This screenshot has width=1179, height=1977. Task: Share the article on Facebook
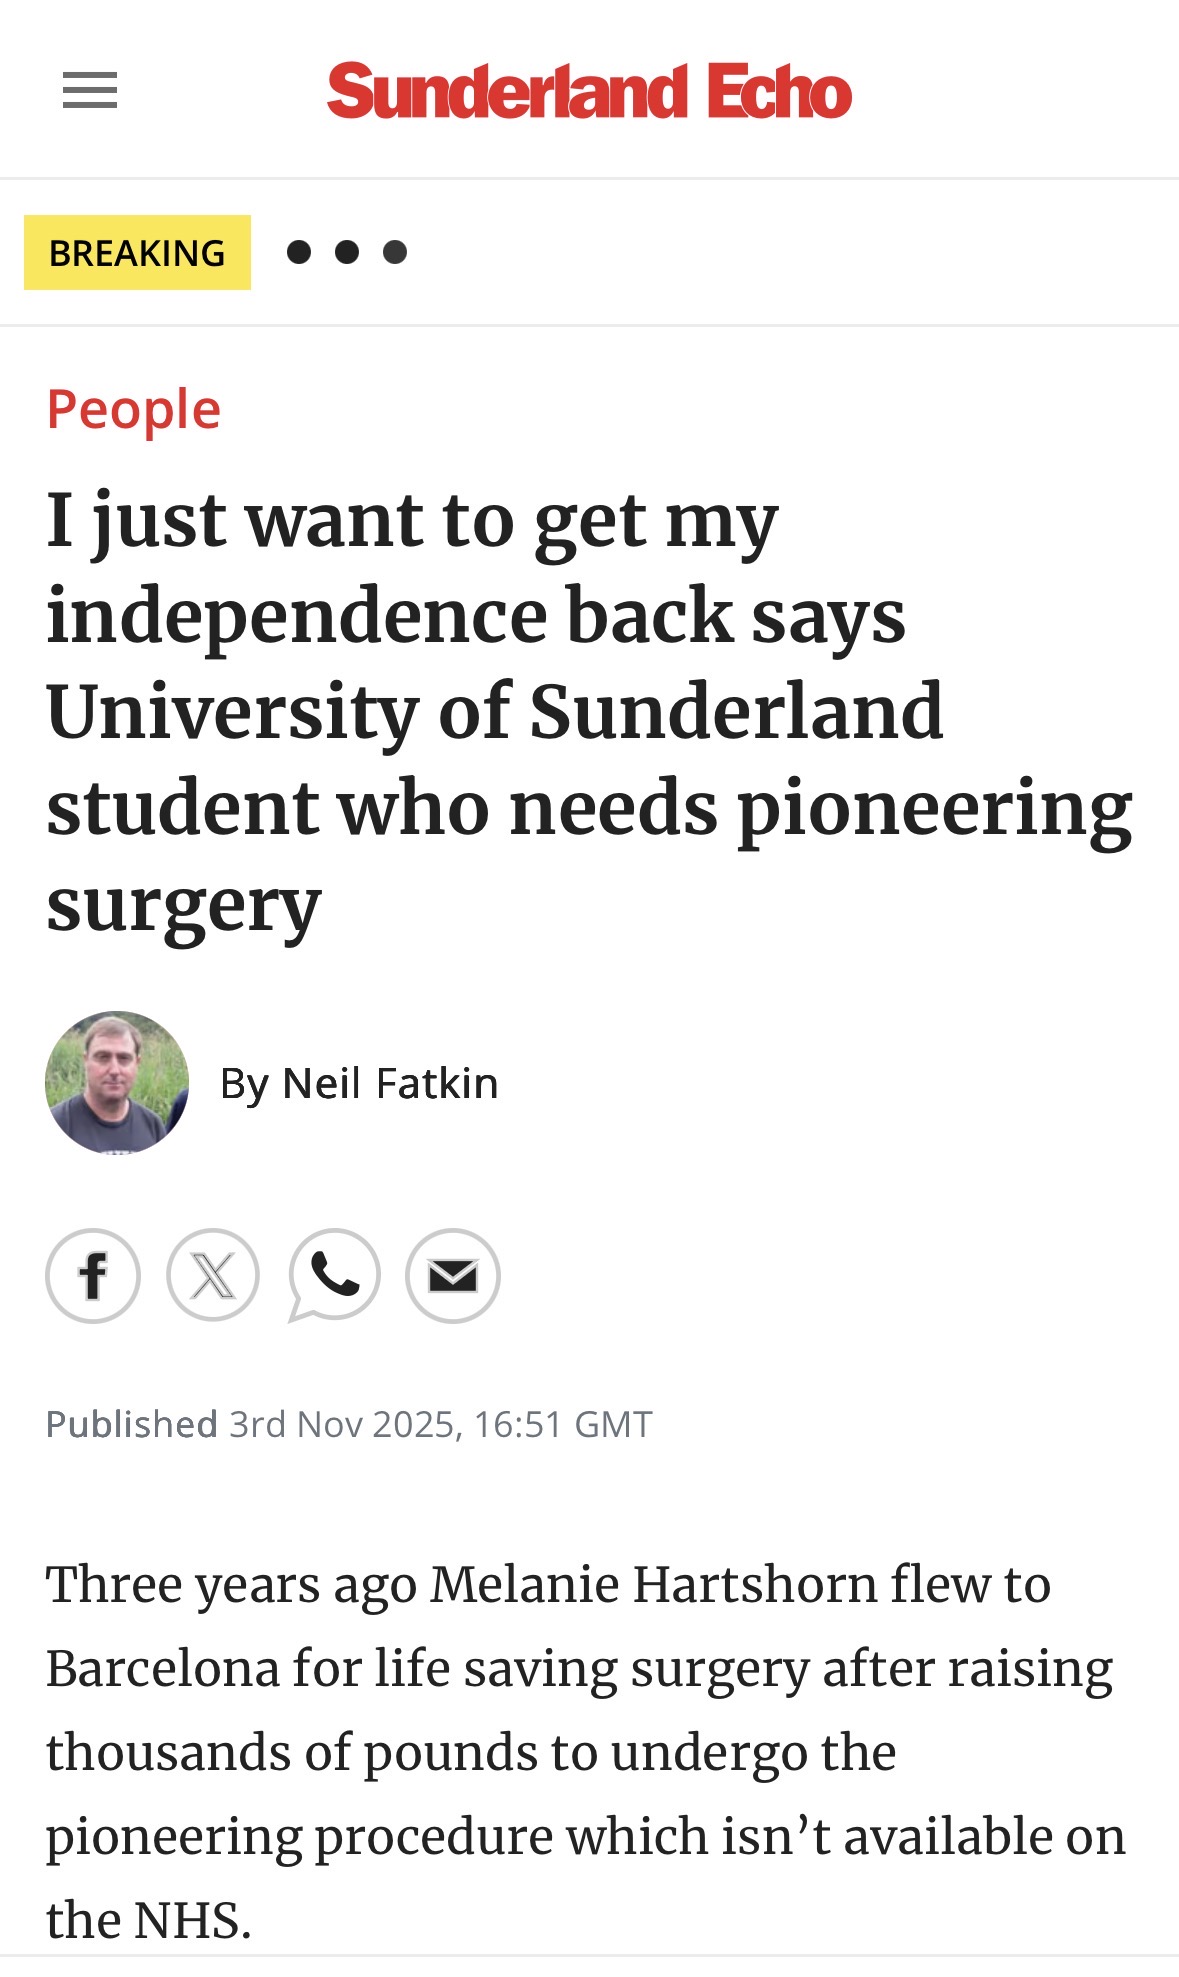93,1276
